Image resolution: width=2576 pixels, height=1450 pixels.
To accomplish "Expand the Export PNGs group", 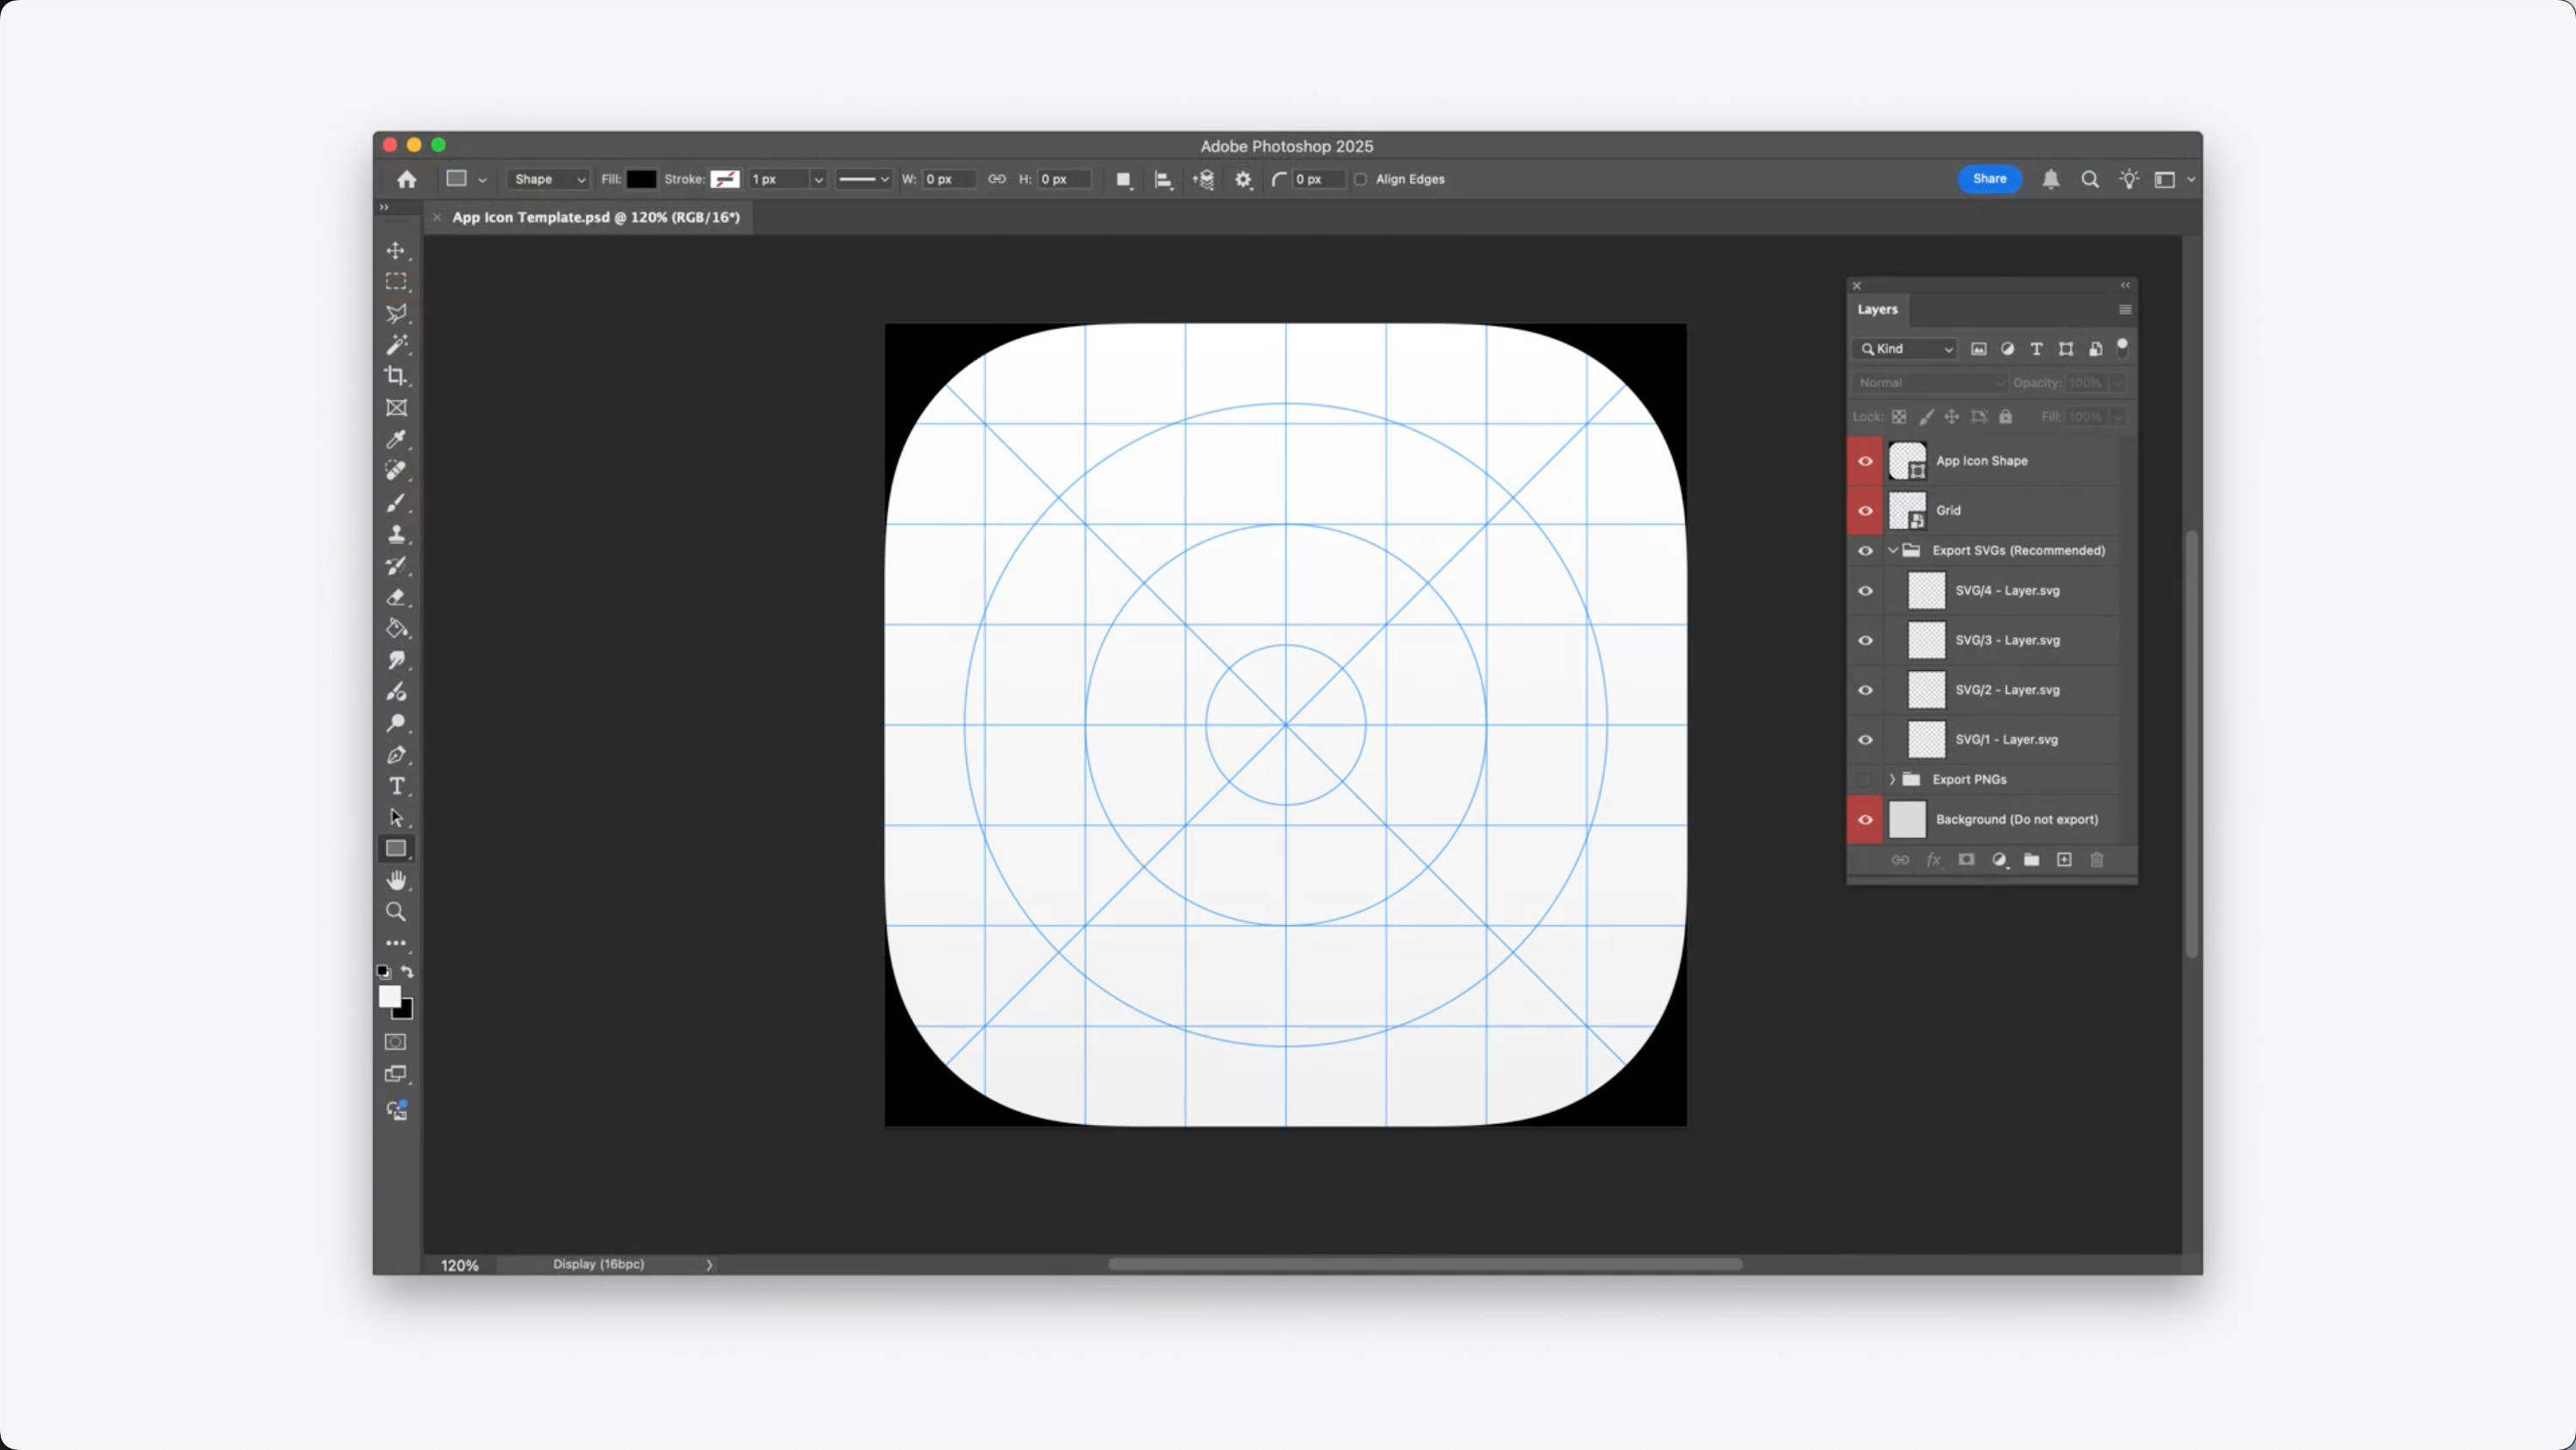I will 1892,779.
